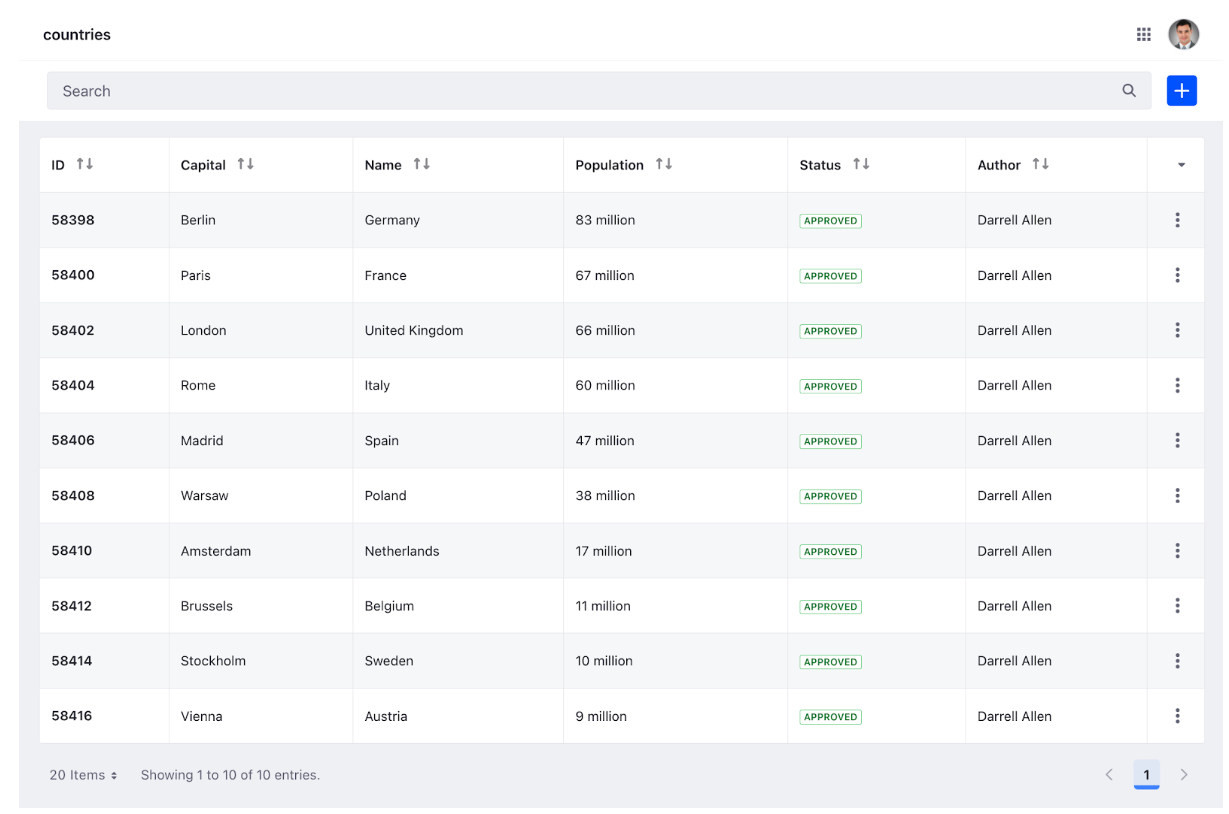1229x814 pixels.
Task: Open row options for the Sweden entry
Action: 1177,661
